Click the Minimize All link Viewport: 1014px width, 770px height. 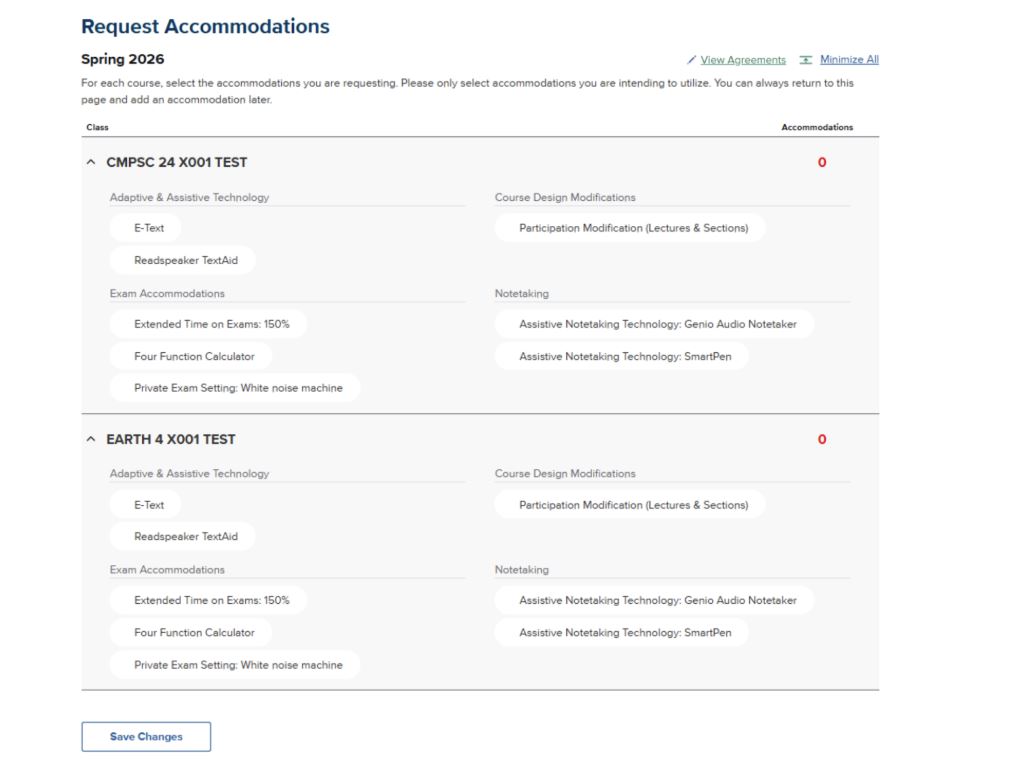(849, 59)
